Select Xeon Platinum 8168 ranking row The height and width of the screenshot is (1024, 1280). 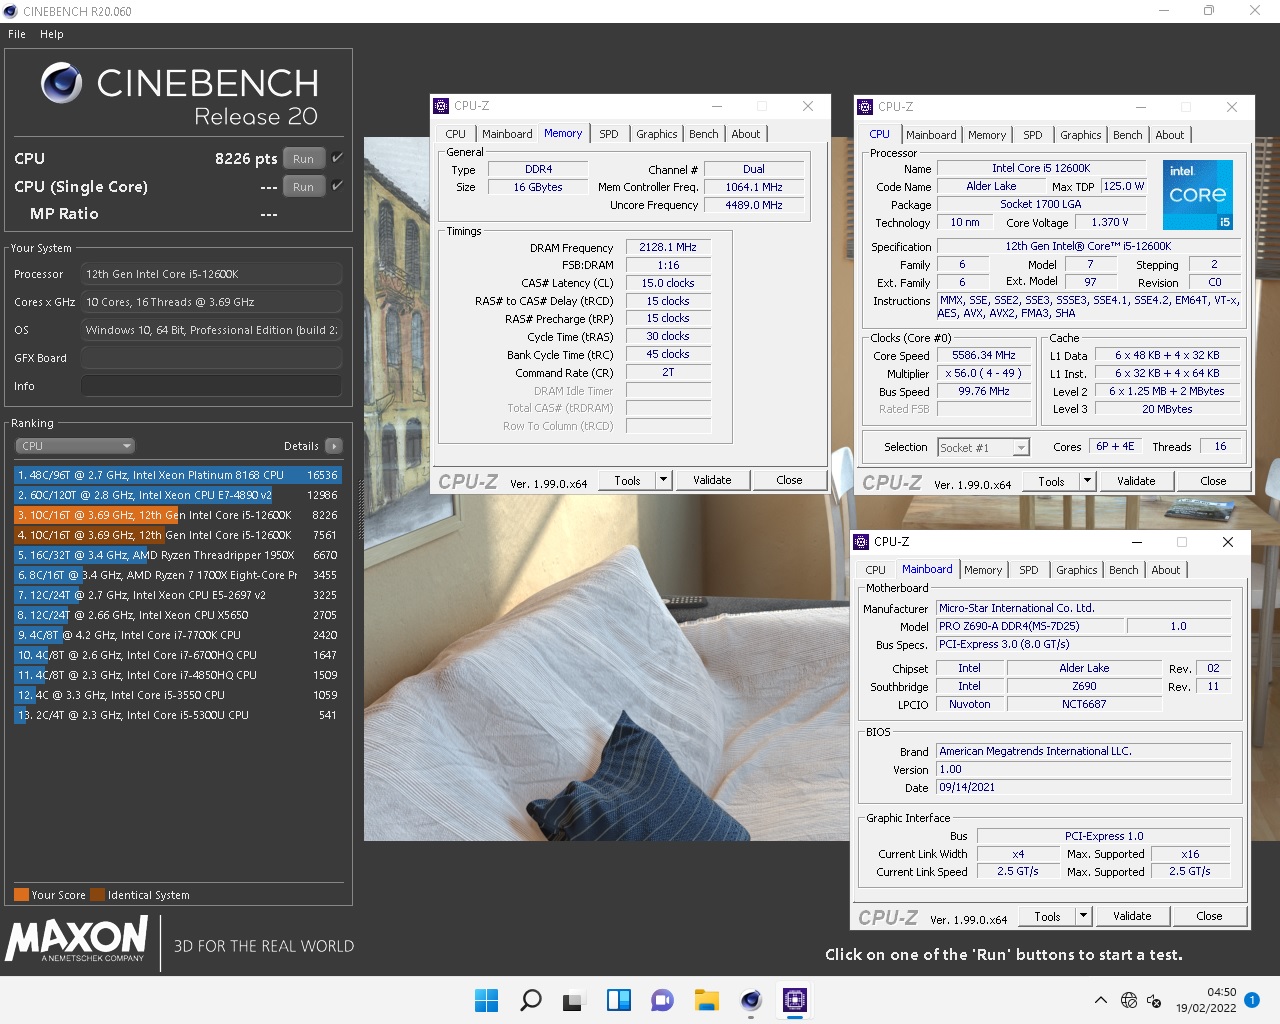(x=178, y=475)
